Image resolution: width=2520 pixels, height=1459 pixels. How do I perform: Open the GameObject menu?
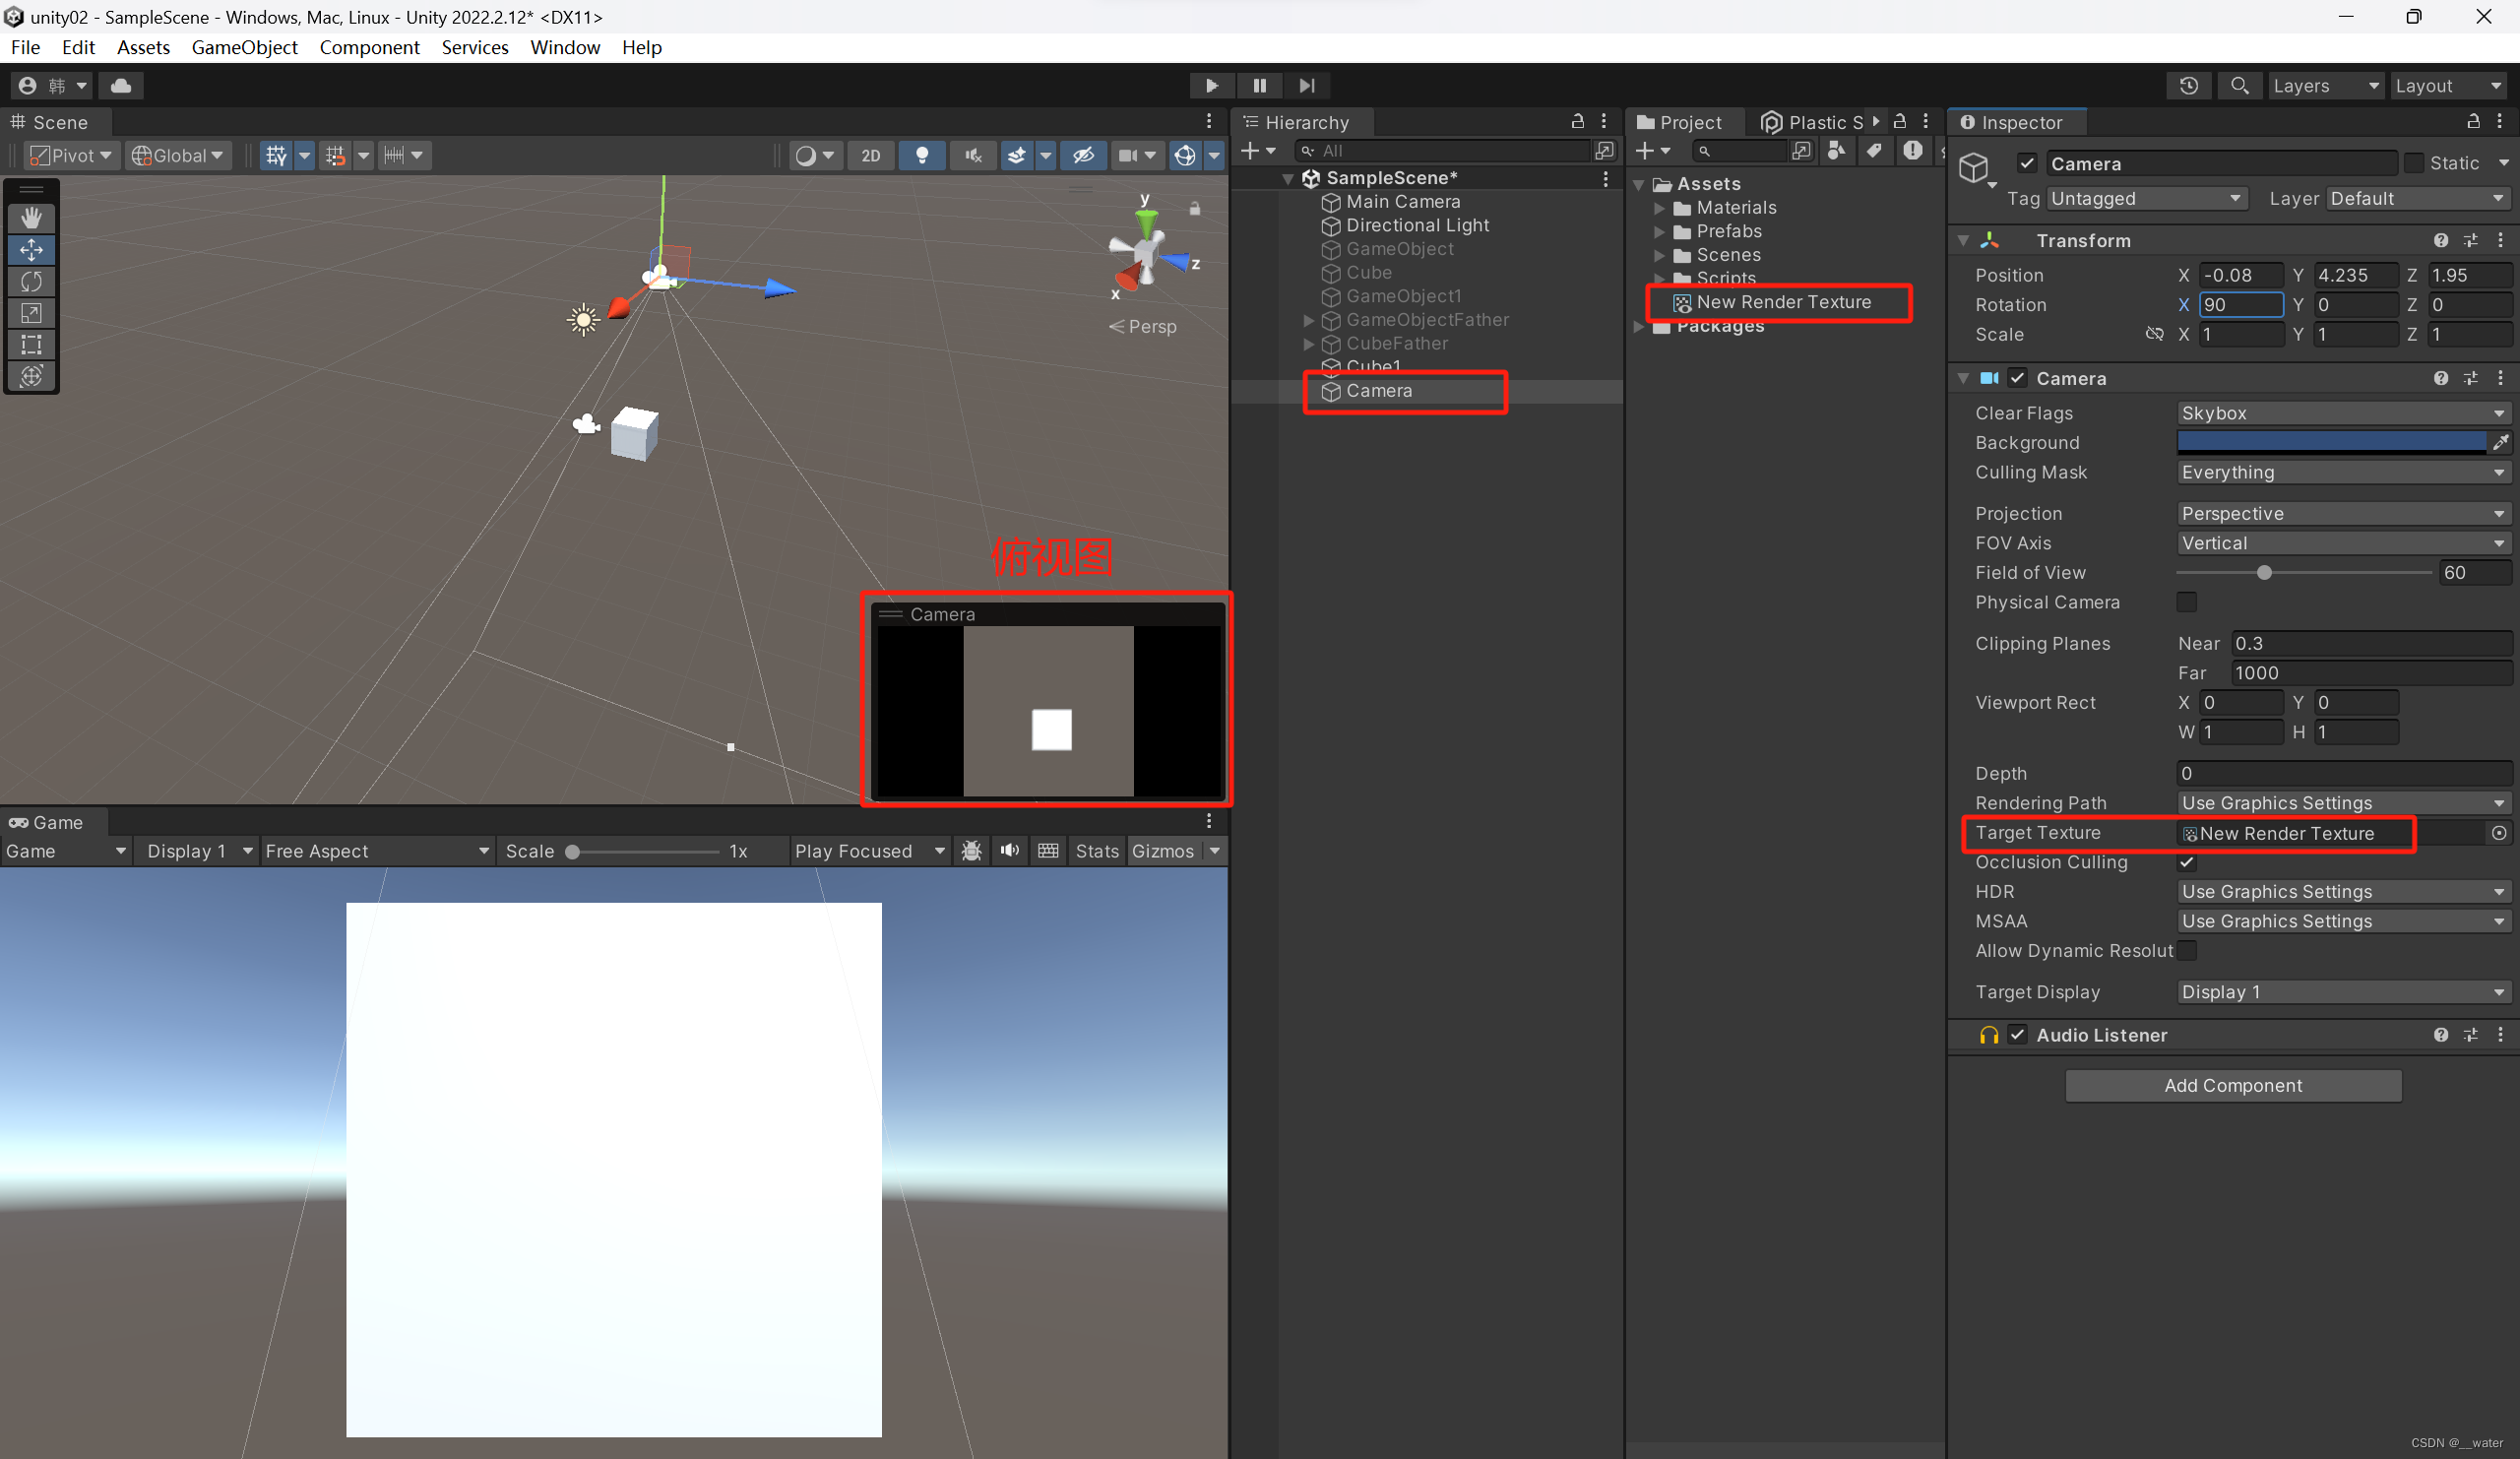[x=244, y=47]
